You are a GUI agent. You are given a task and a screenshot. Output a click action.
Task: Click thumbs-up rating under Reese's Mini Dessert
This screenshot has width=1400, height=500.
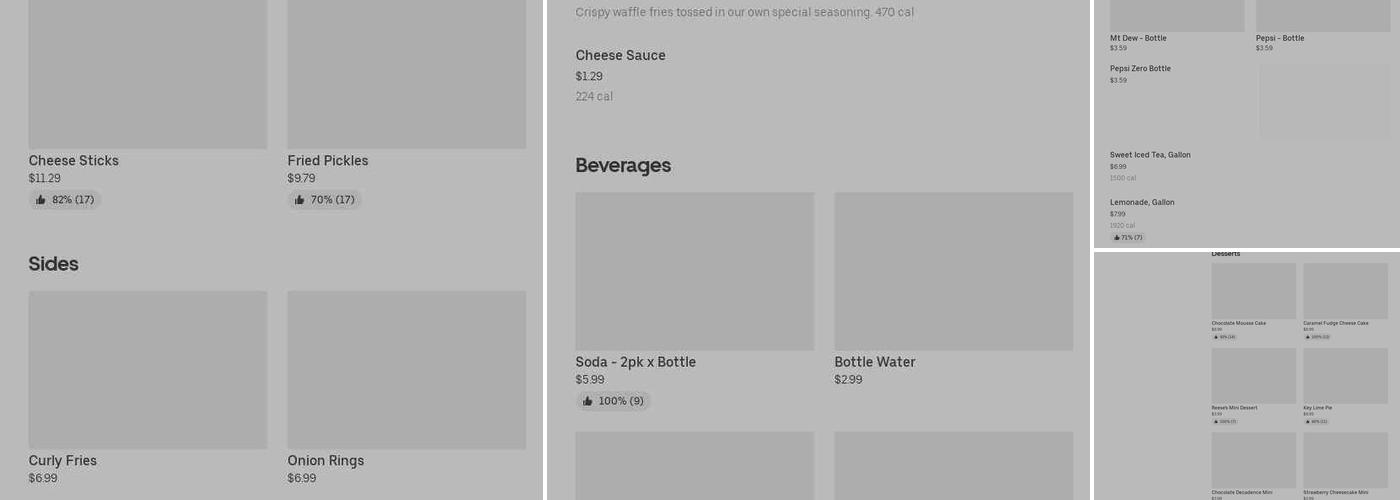point(1225,421)
